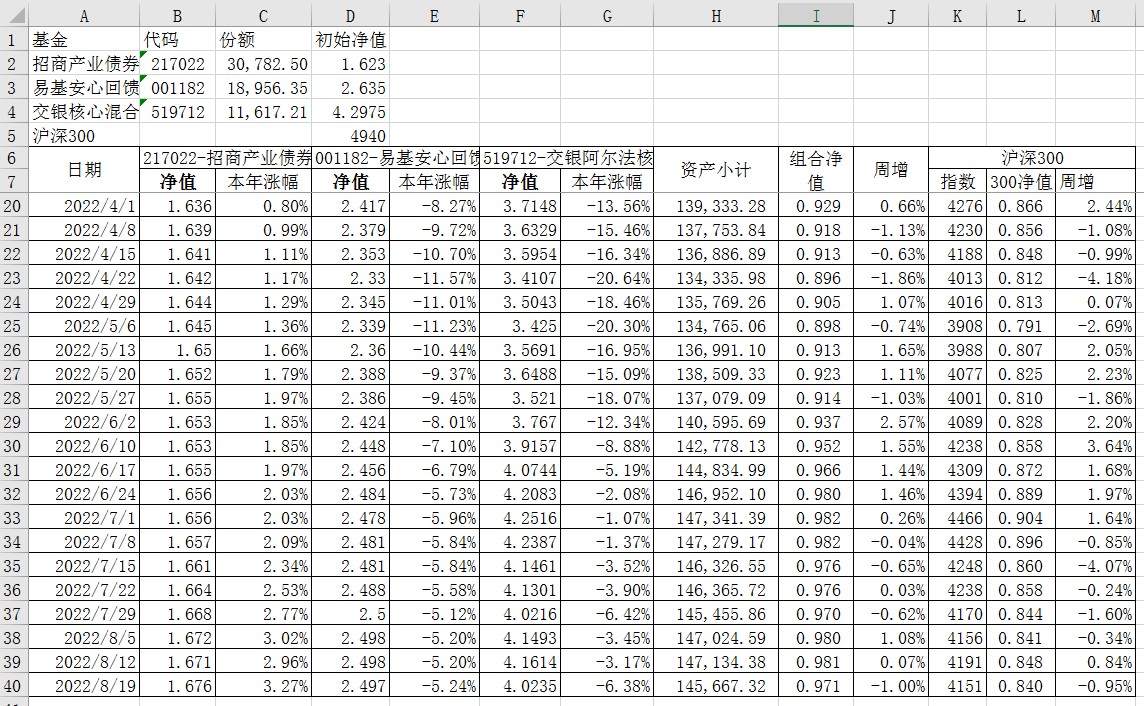The image size is (1144, 706).
Task: Click header 519712-交银阿尔法核
Action: 567,158
